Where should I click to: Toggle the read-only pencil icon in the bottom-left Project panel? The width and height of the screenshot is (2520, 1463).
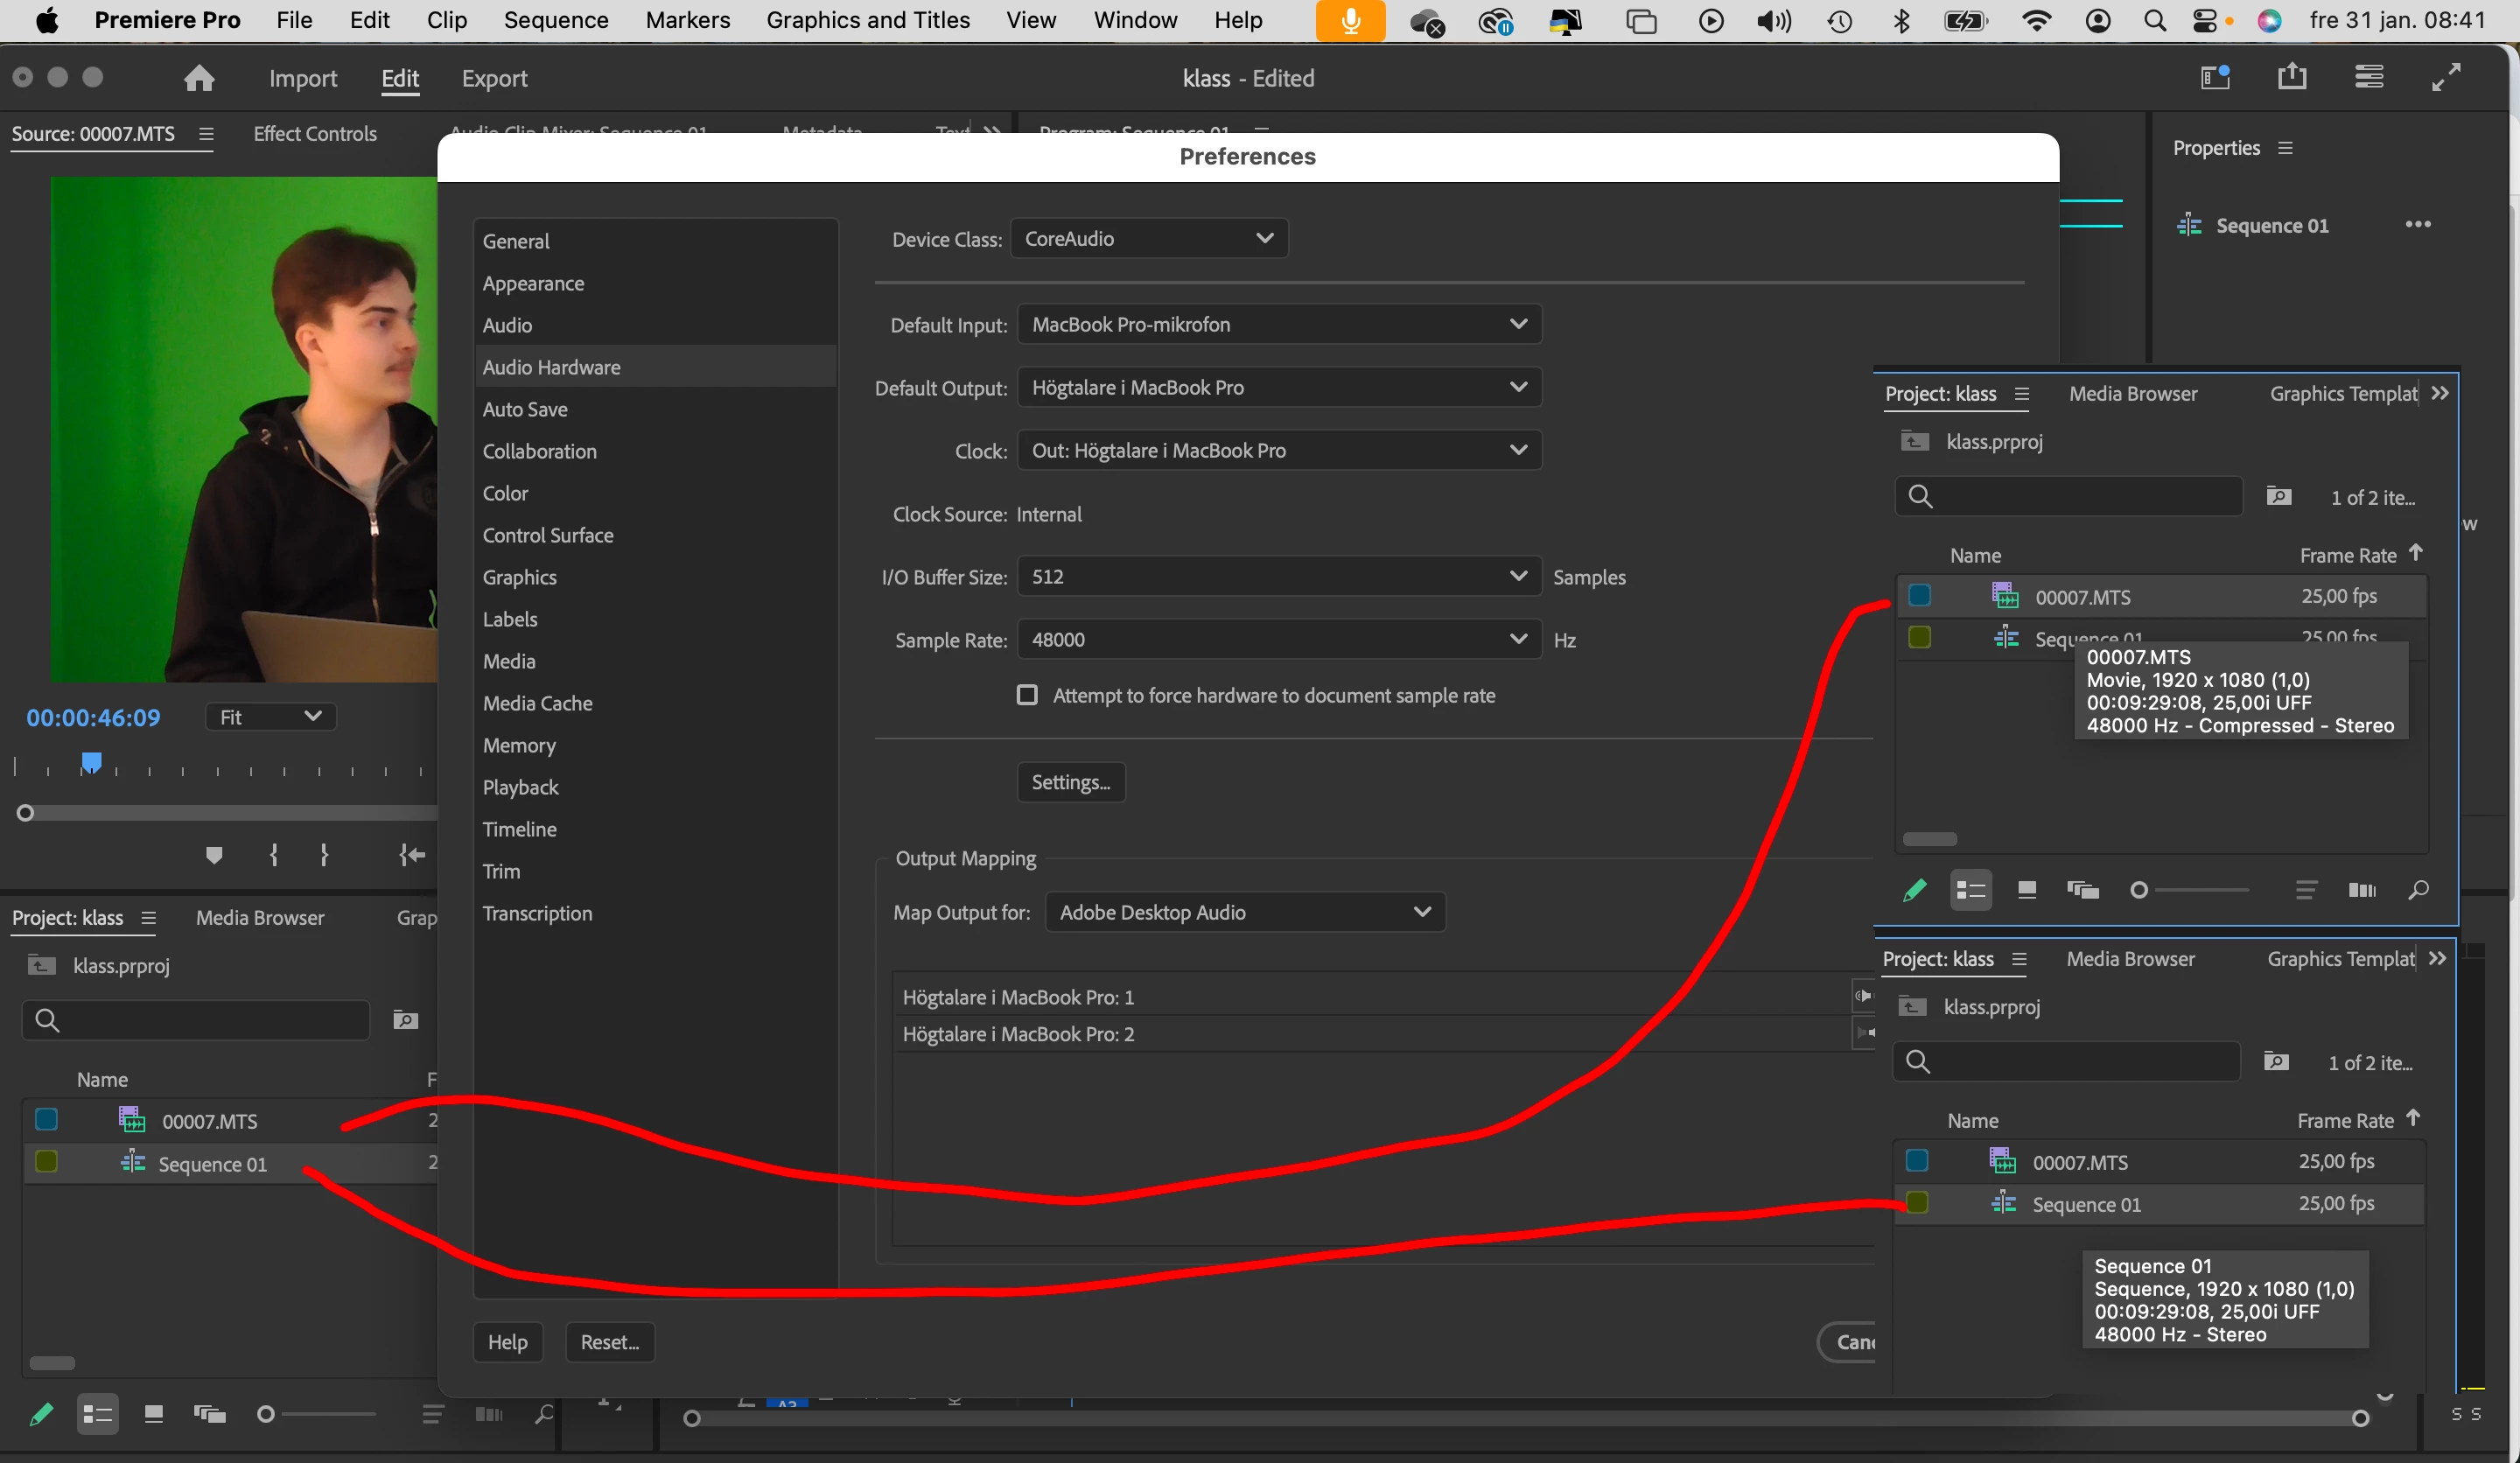pyautogui.click(x=41, y=1414)
